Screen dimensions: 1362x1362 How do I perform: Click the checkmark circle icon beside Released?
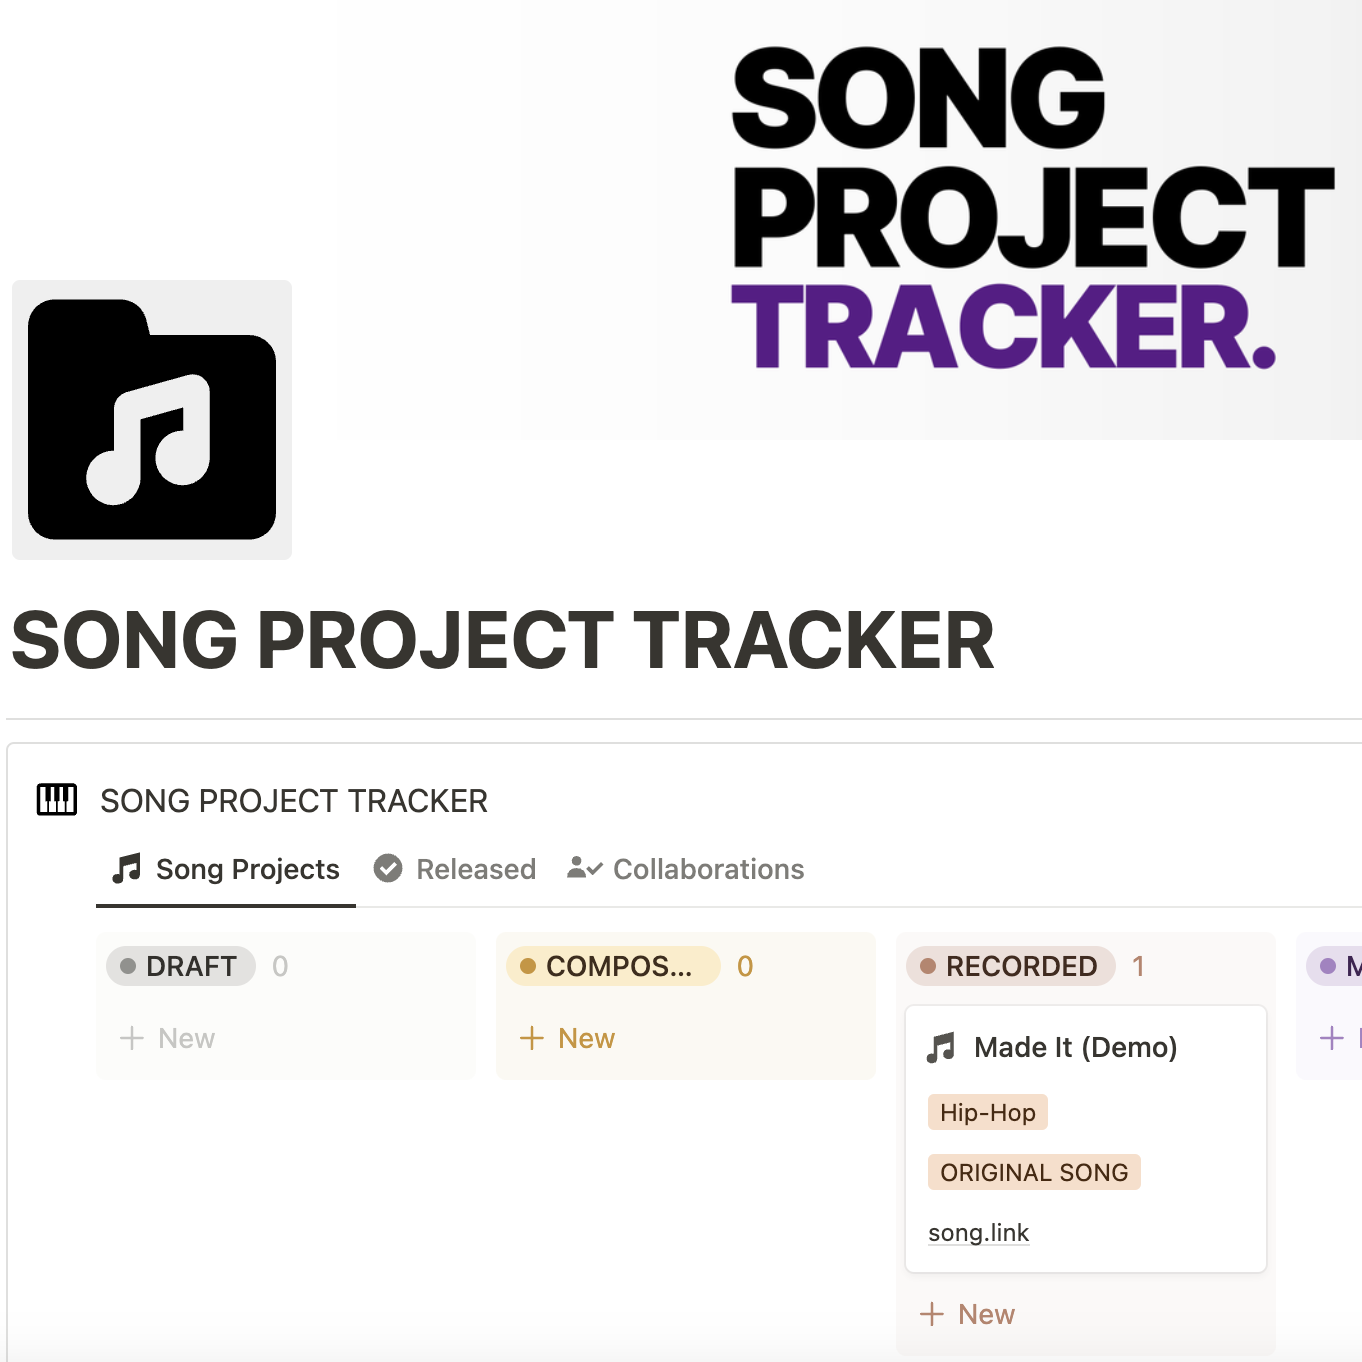388,868
